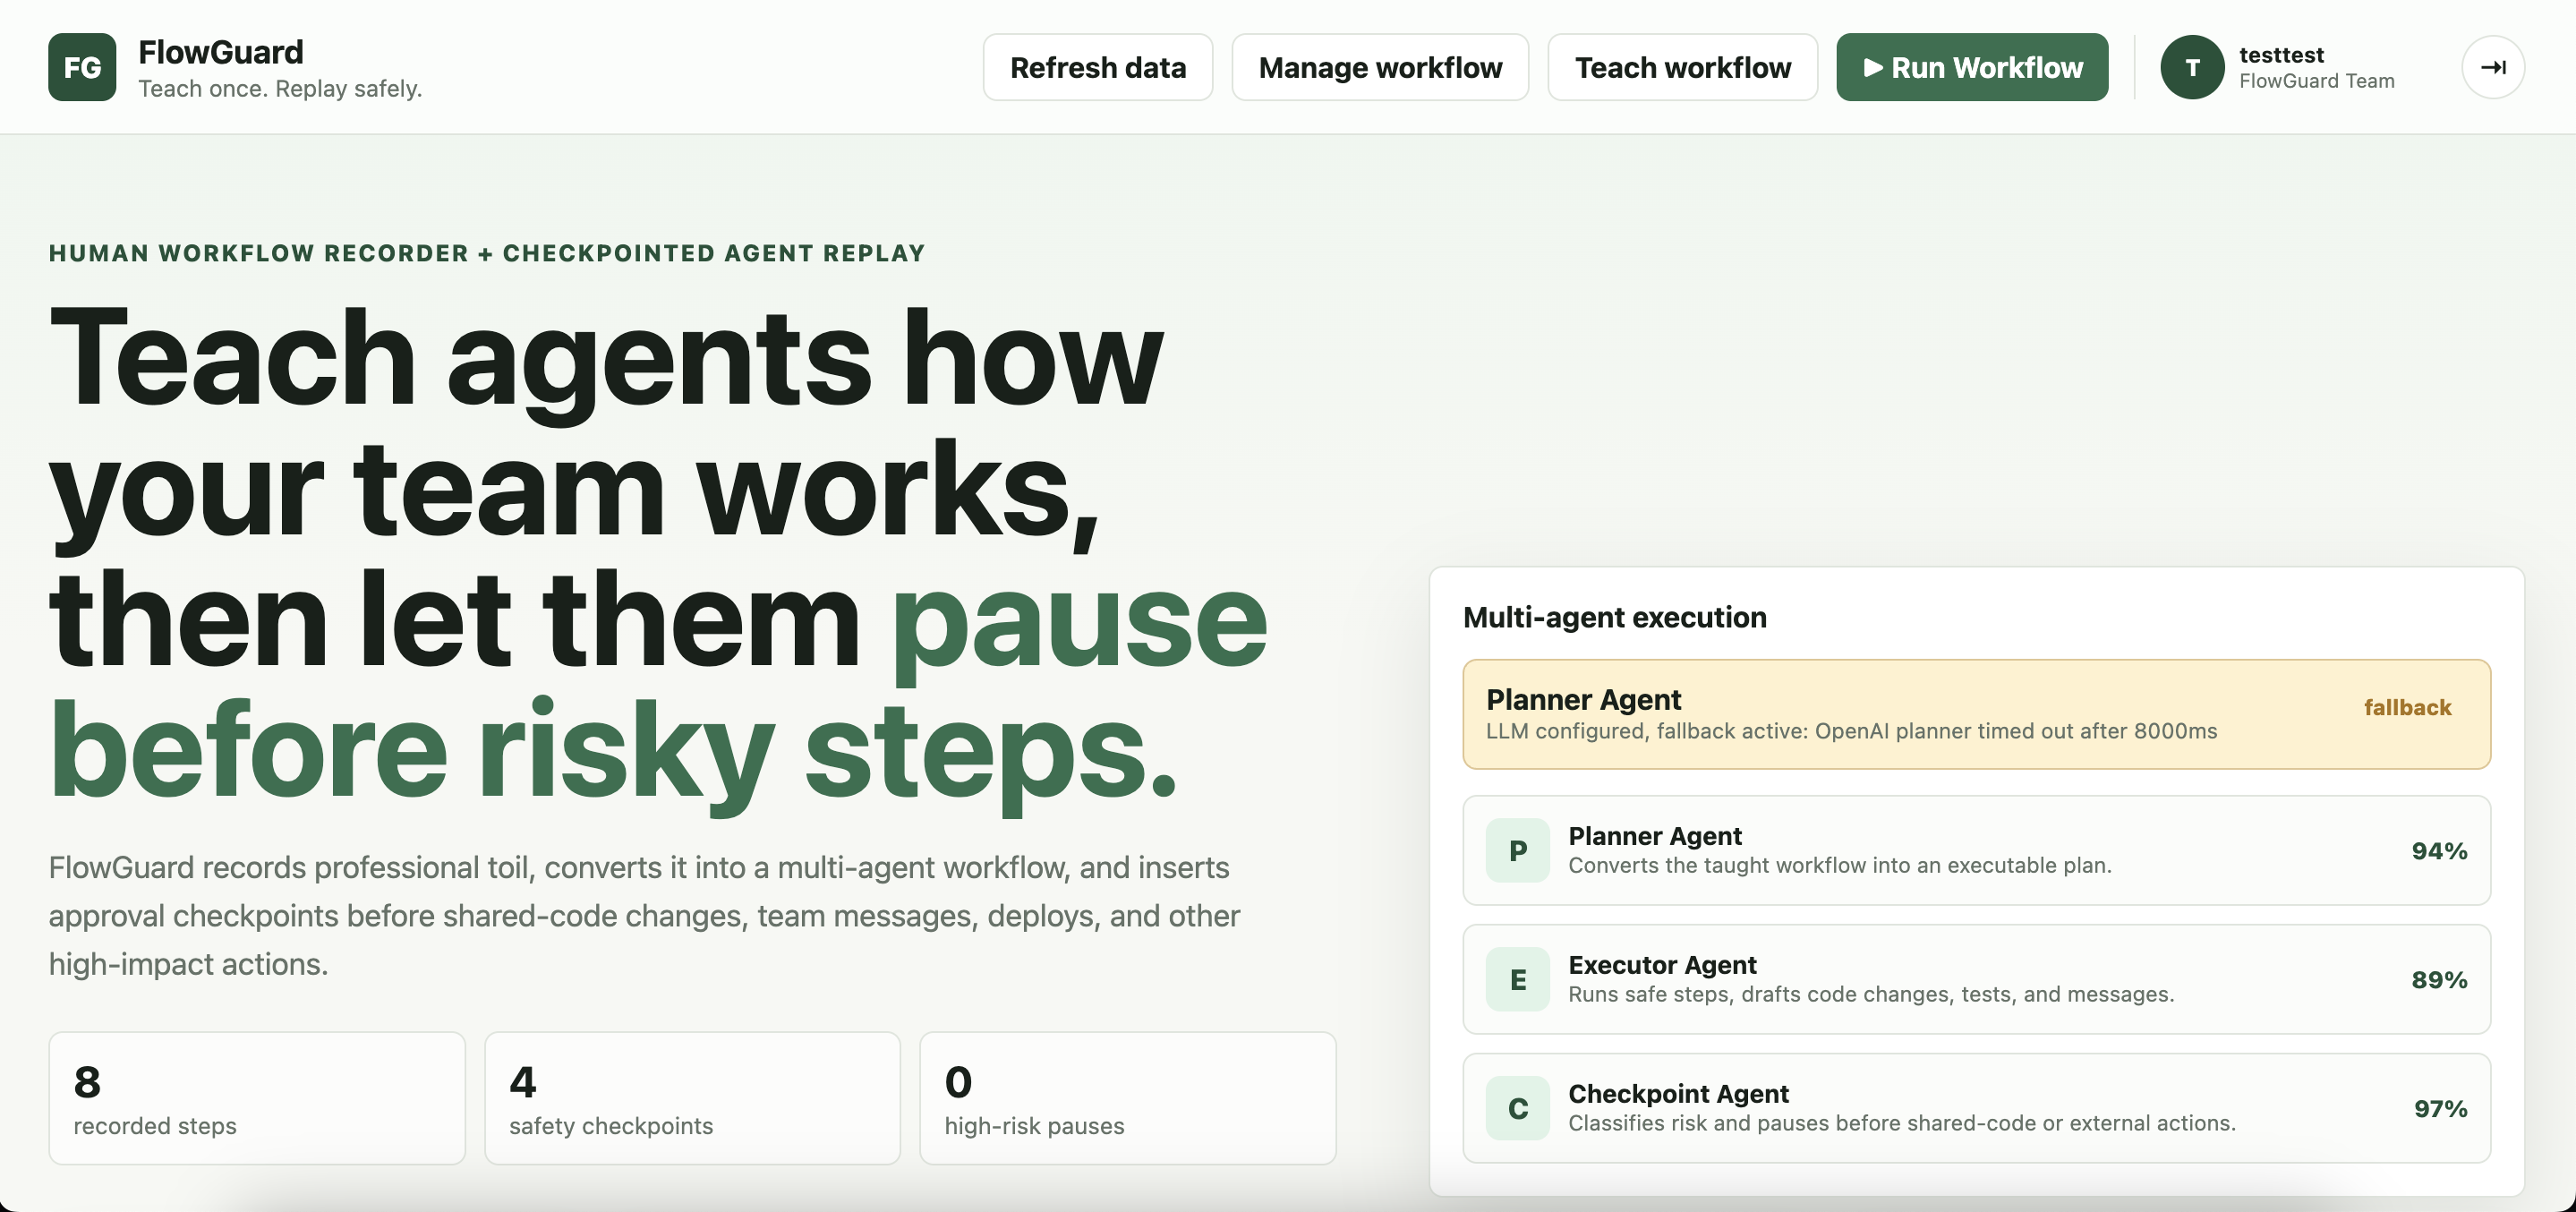Viewport: 2576px width, 1212px height.
Task: Click the 4 safety checkpoints card
Action: [692, 1098]
